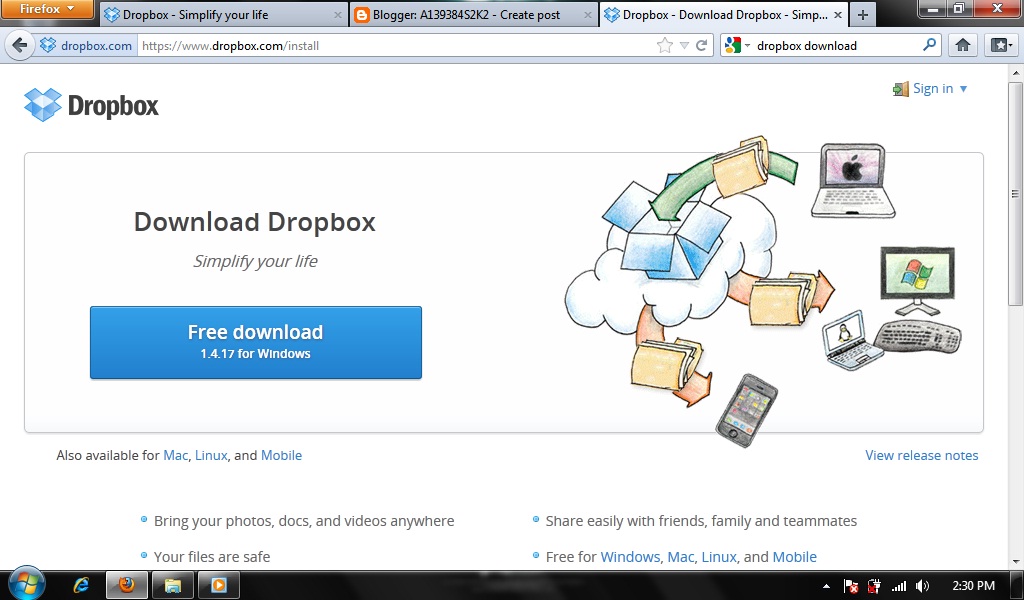Click the Firefox taskbar icon
Viewport: 1024px width, 600px height.
pos(127,585)
